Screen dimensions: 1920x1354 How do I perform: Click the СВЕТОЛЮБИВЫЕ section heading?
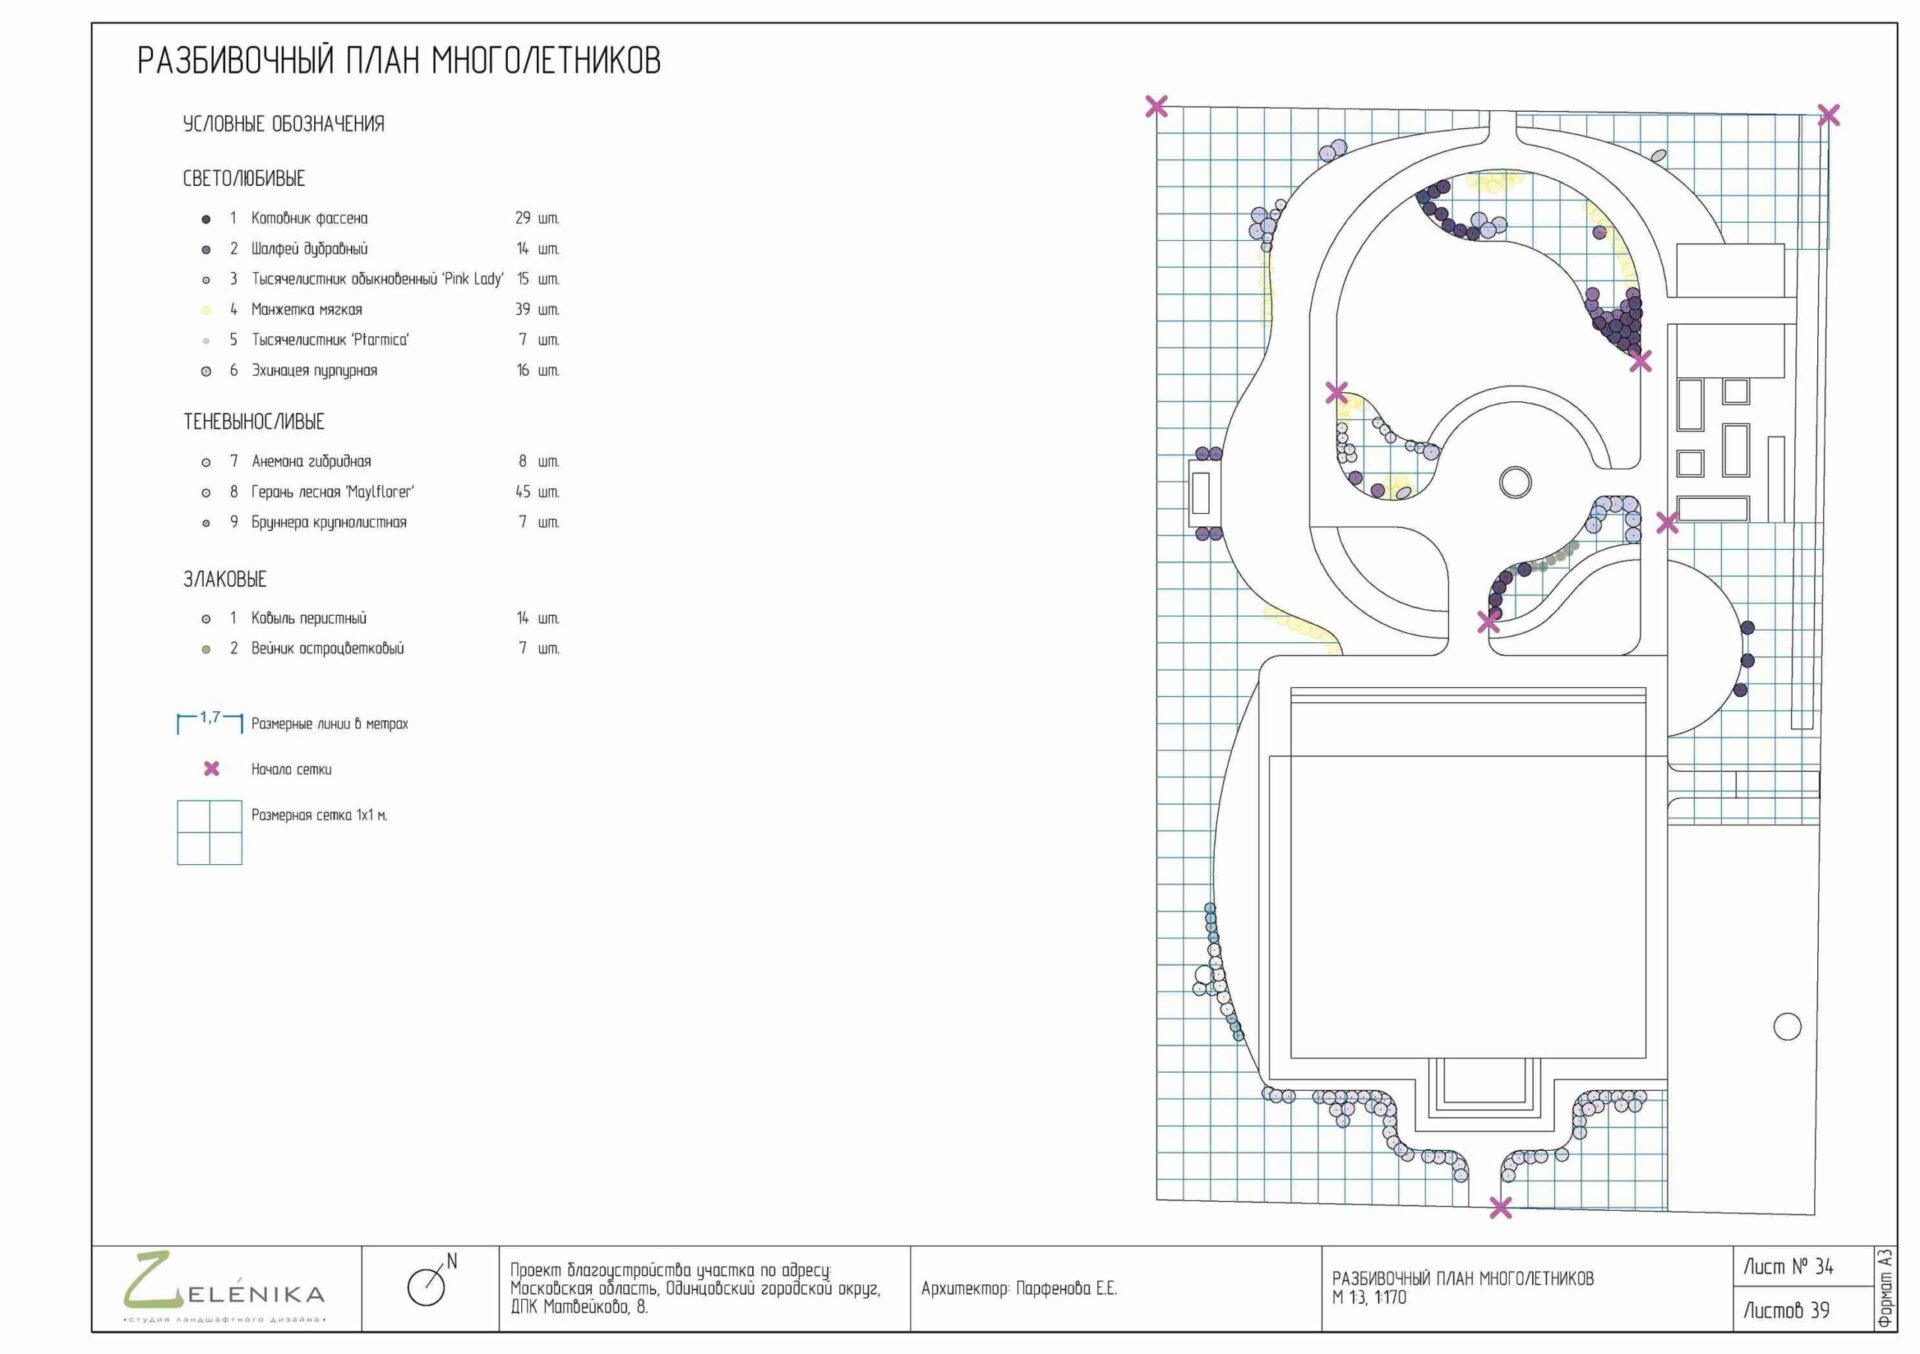point(243,179)
